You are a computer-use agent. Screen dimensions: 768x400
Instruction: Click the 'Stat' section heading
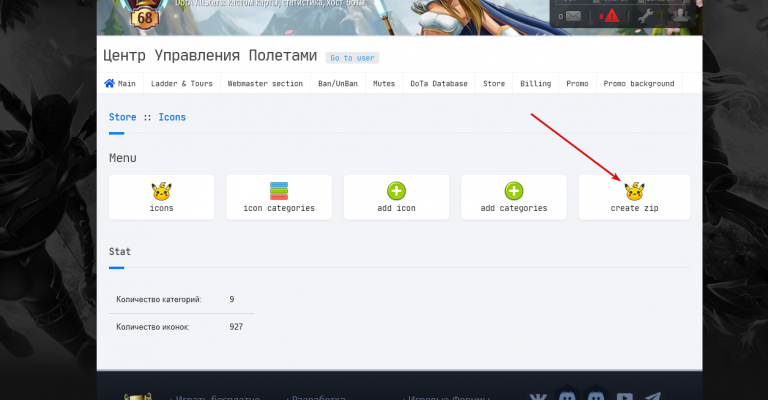[120, 252]
